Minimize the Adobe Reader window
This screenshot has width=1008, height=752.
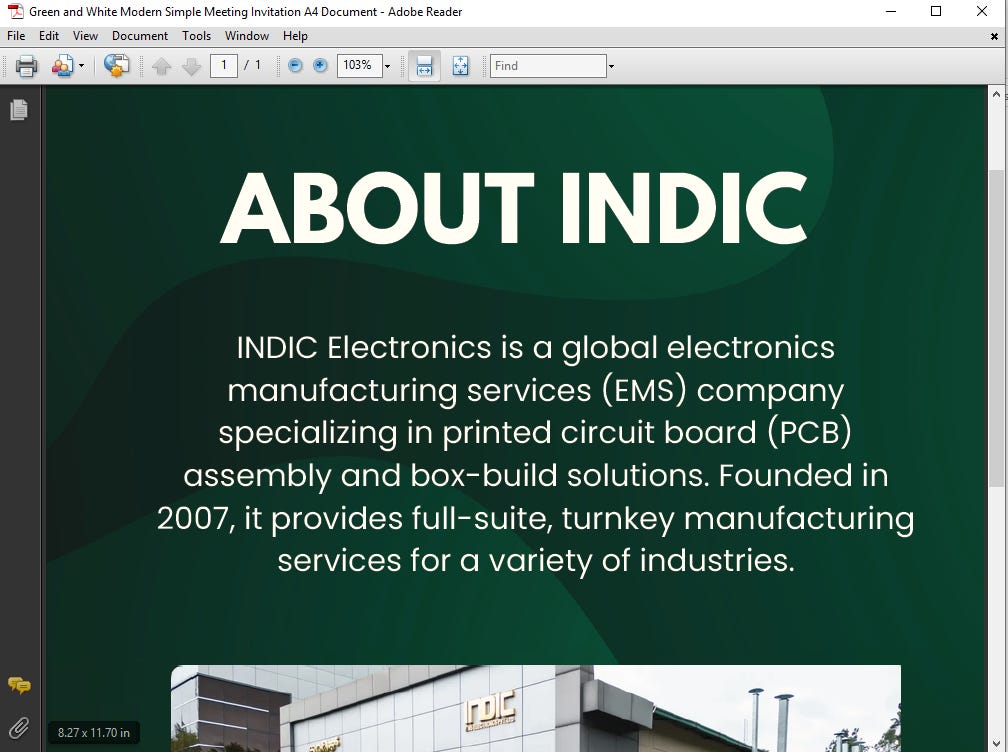coord(891,12)
